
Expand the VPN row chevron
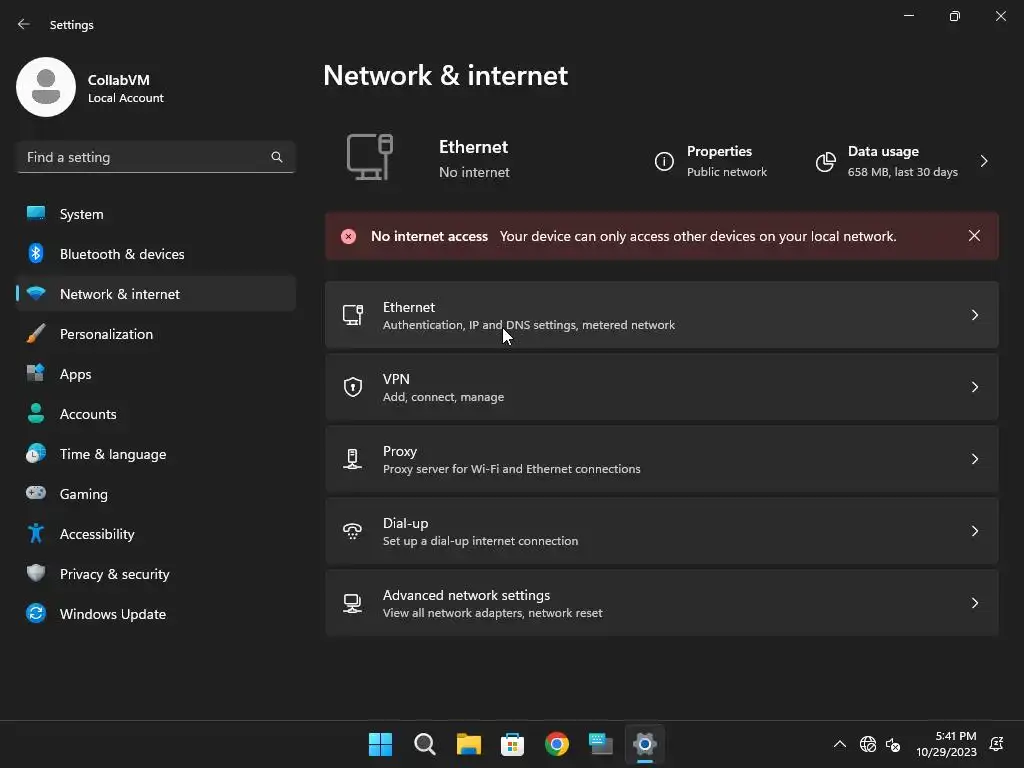[x=974, y=387]
